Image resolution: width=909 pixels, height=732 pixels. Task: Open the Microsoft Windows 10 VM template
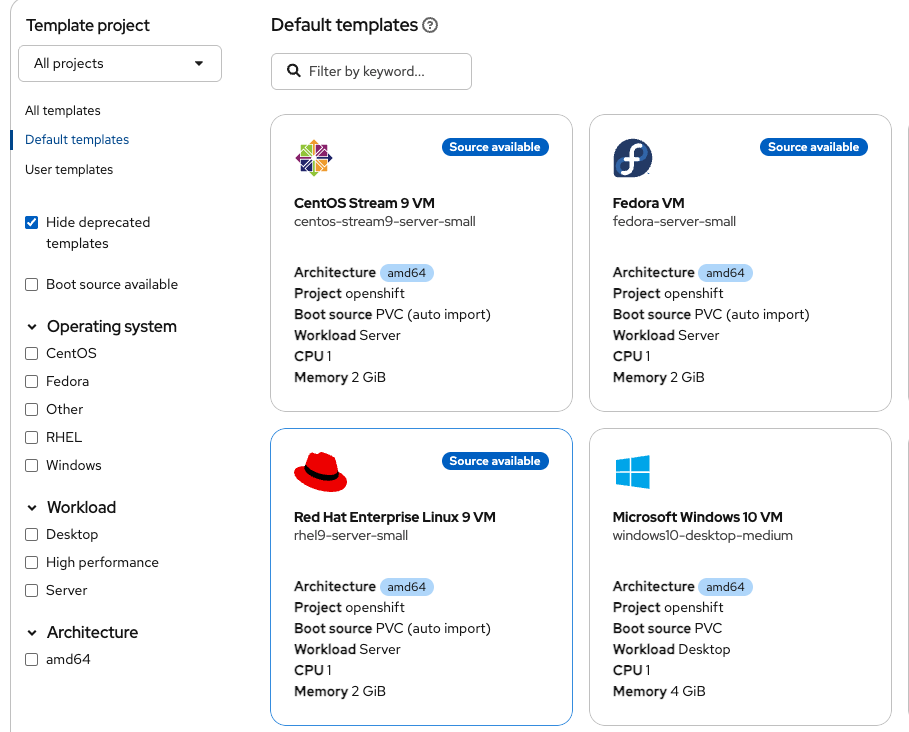697,518
